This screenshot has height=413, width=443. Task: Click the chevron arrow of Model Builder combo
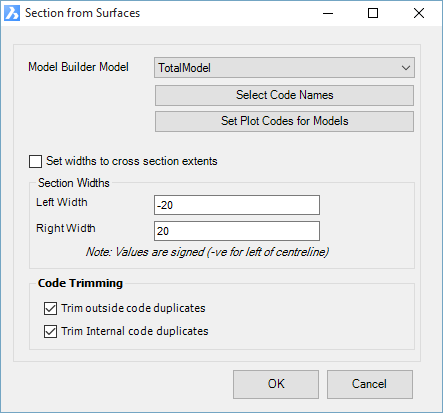pyautogui.click(x=406, y=68)
